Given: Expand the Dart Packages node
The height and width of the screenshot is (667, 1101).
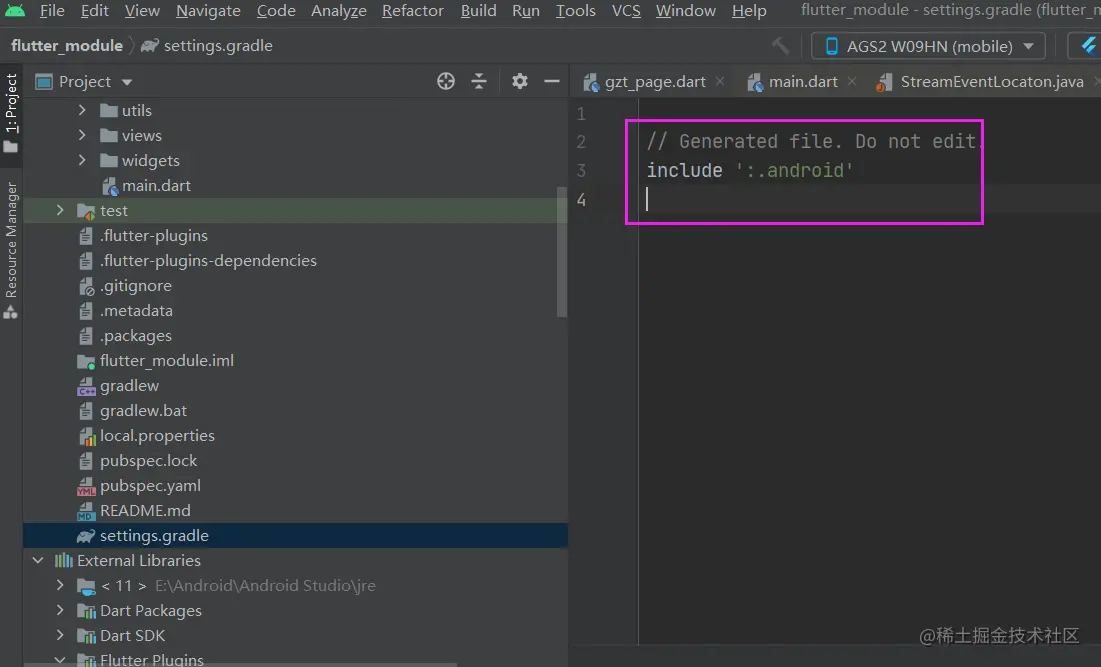Looking at the screenshot, I should 60,610.
